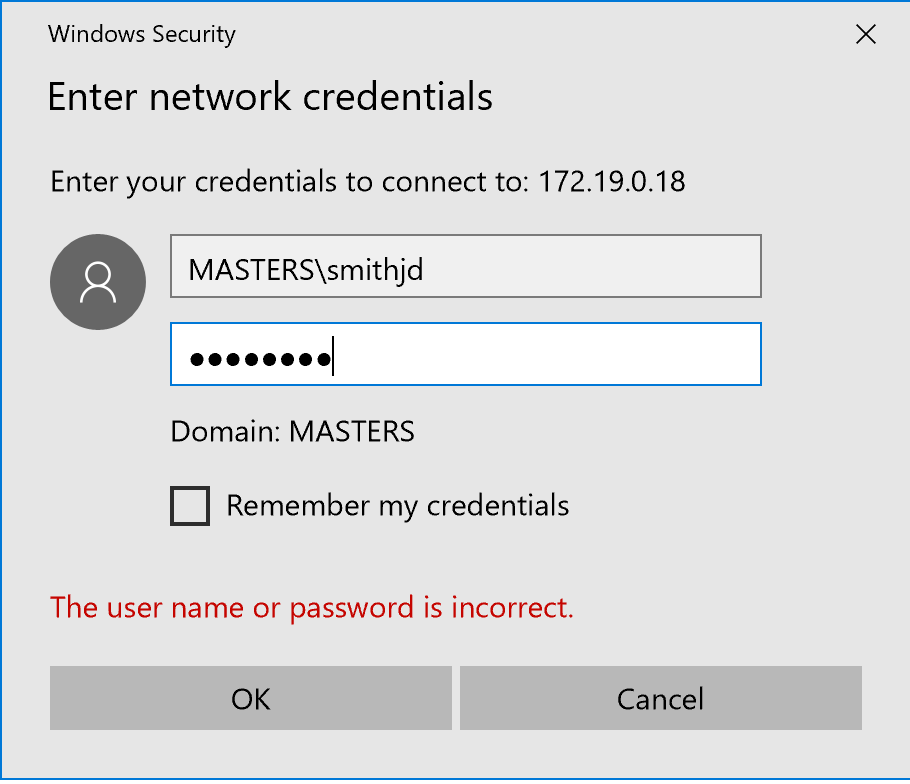Click the first masked password dot
910x784 pixels.
coord(197,360)
